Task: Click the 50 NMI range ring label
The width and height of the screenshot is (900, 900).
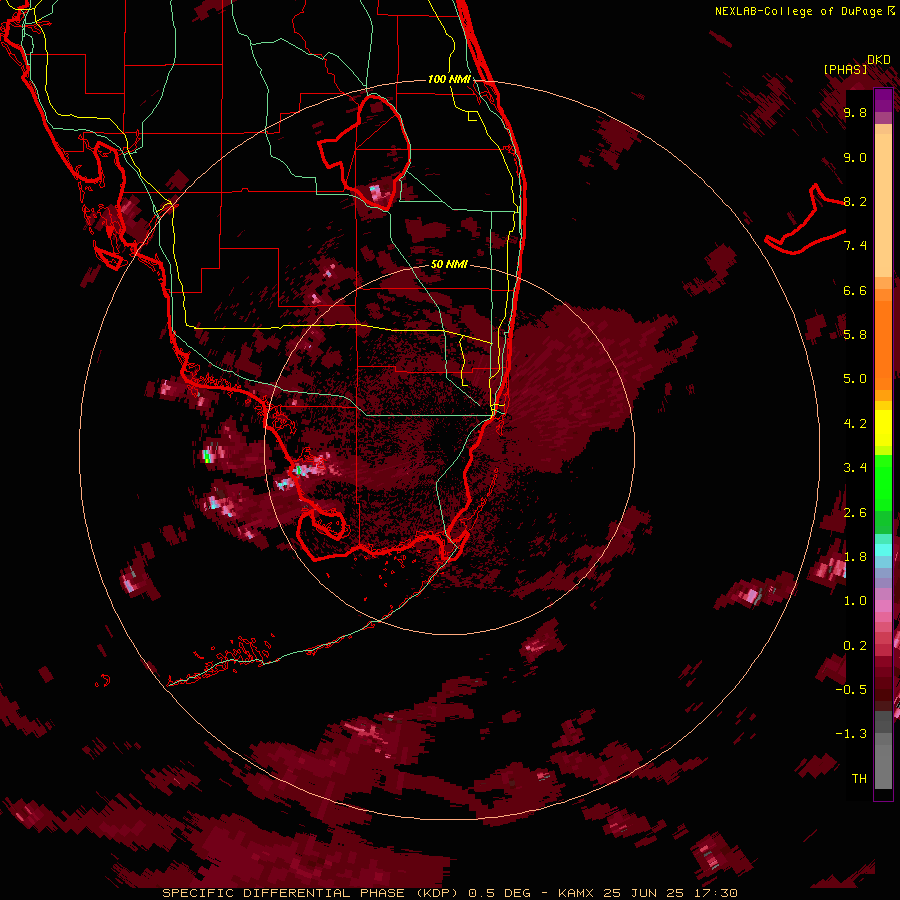Action: point(449,264)
